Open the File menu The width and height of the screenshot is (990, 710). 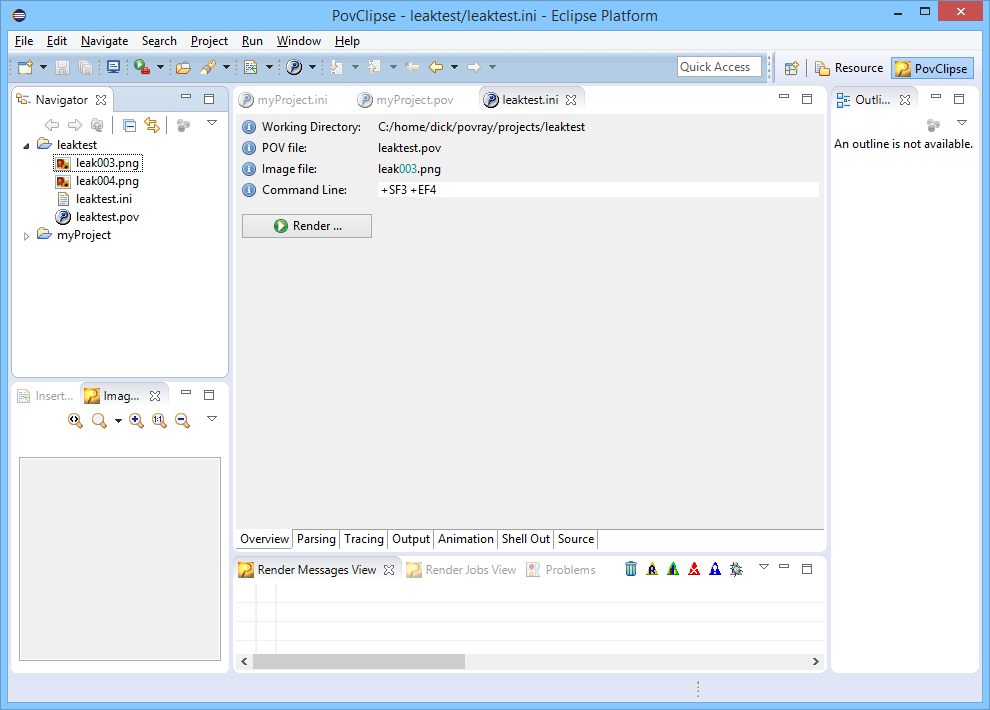pyautogui.click(x=24, y=41)
